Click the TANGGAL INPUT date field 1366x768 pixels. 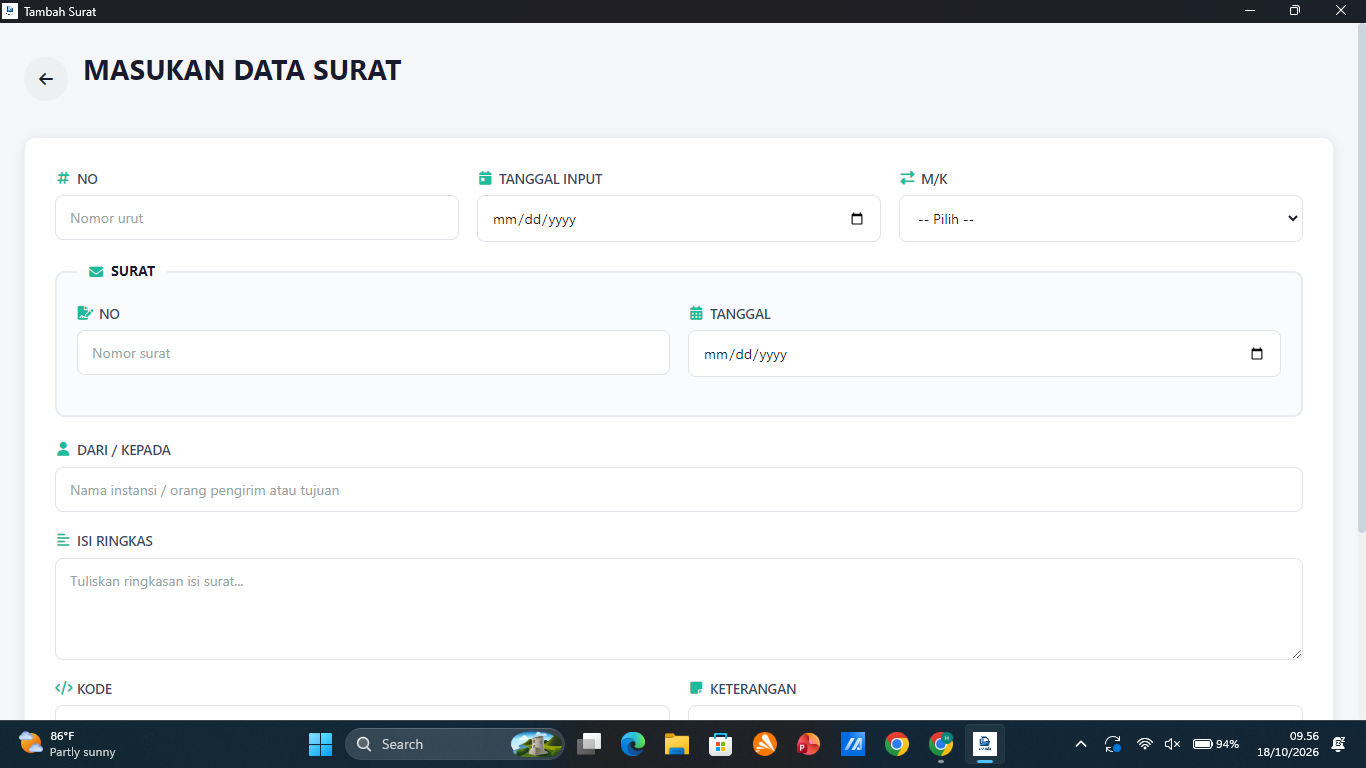coord(678,218)
